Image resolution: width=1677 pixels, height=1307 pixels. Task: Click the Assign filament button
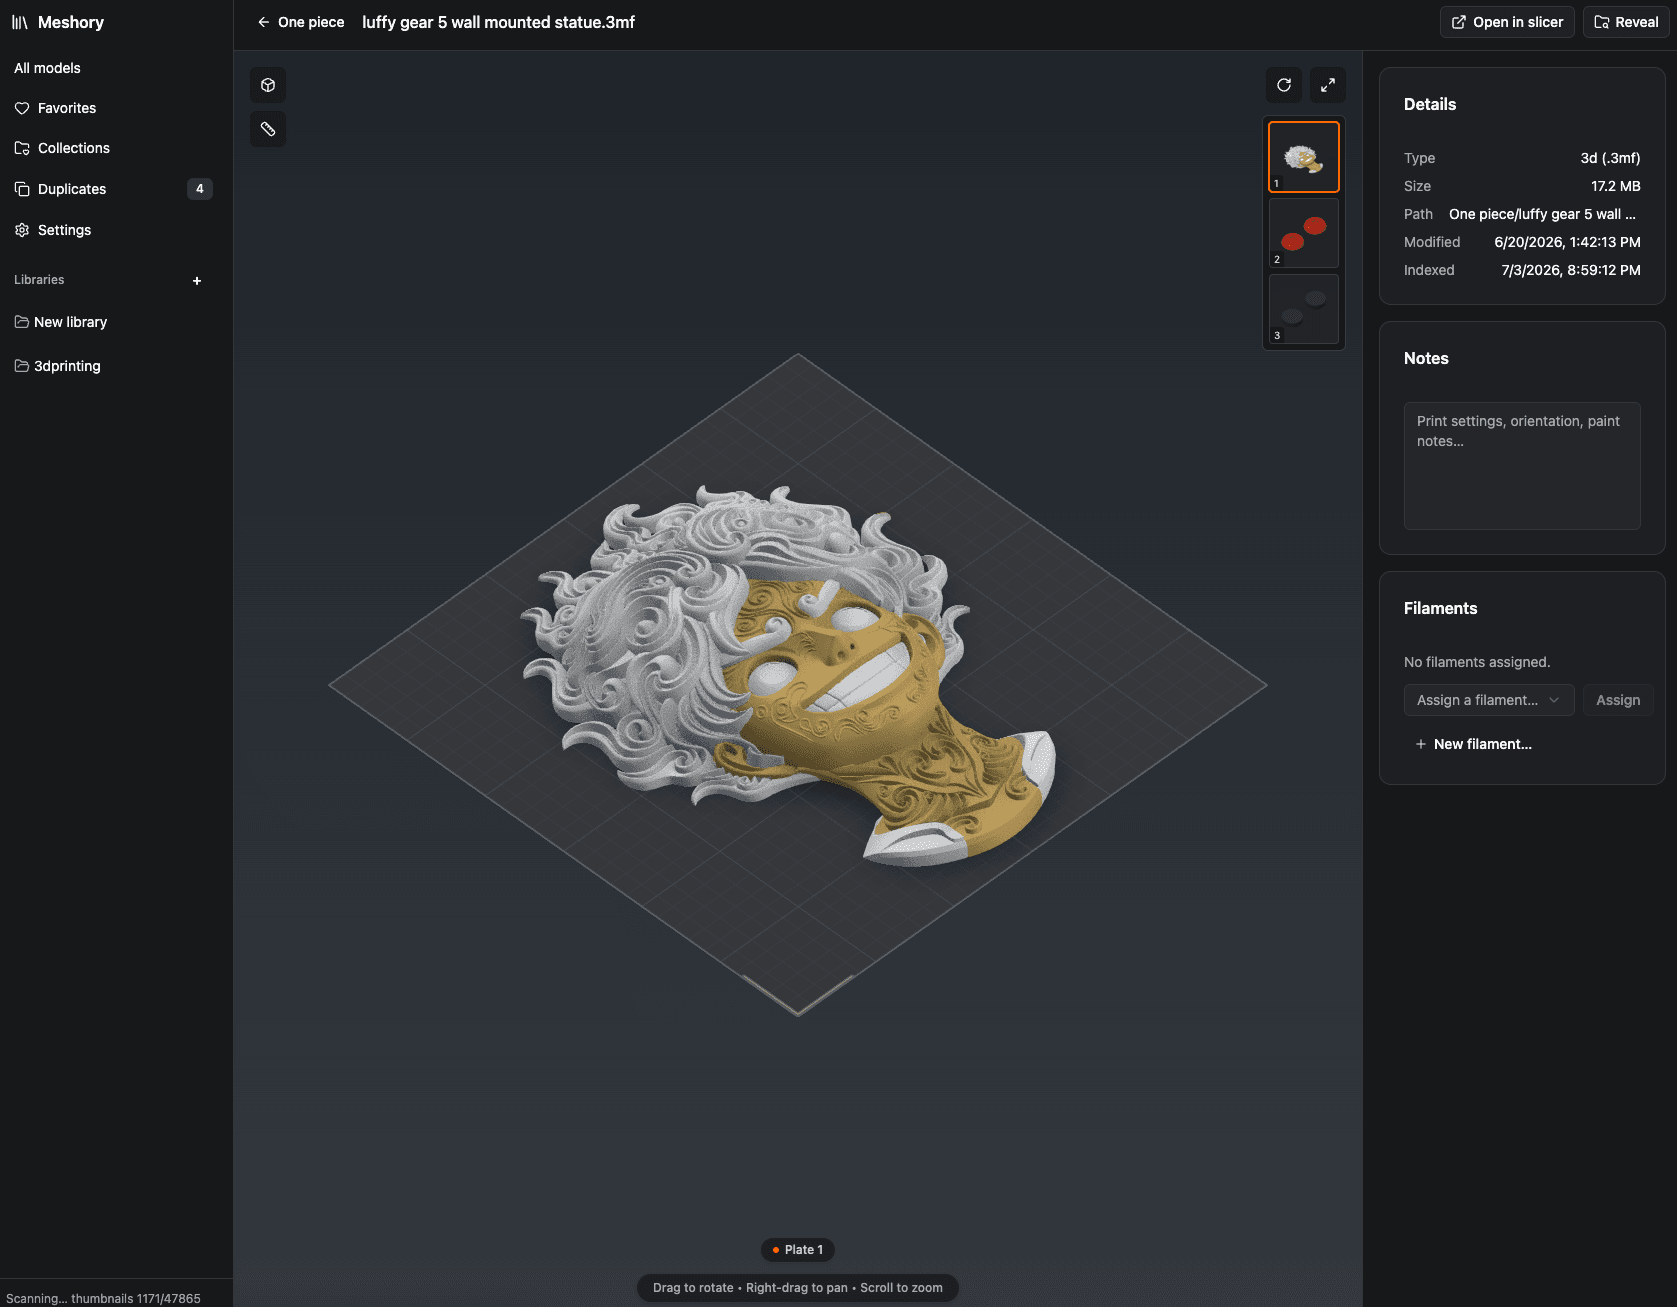coord(1618,700)
